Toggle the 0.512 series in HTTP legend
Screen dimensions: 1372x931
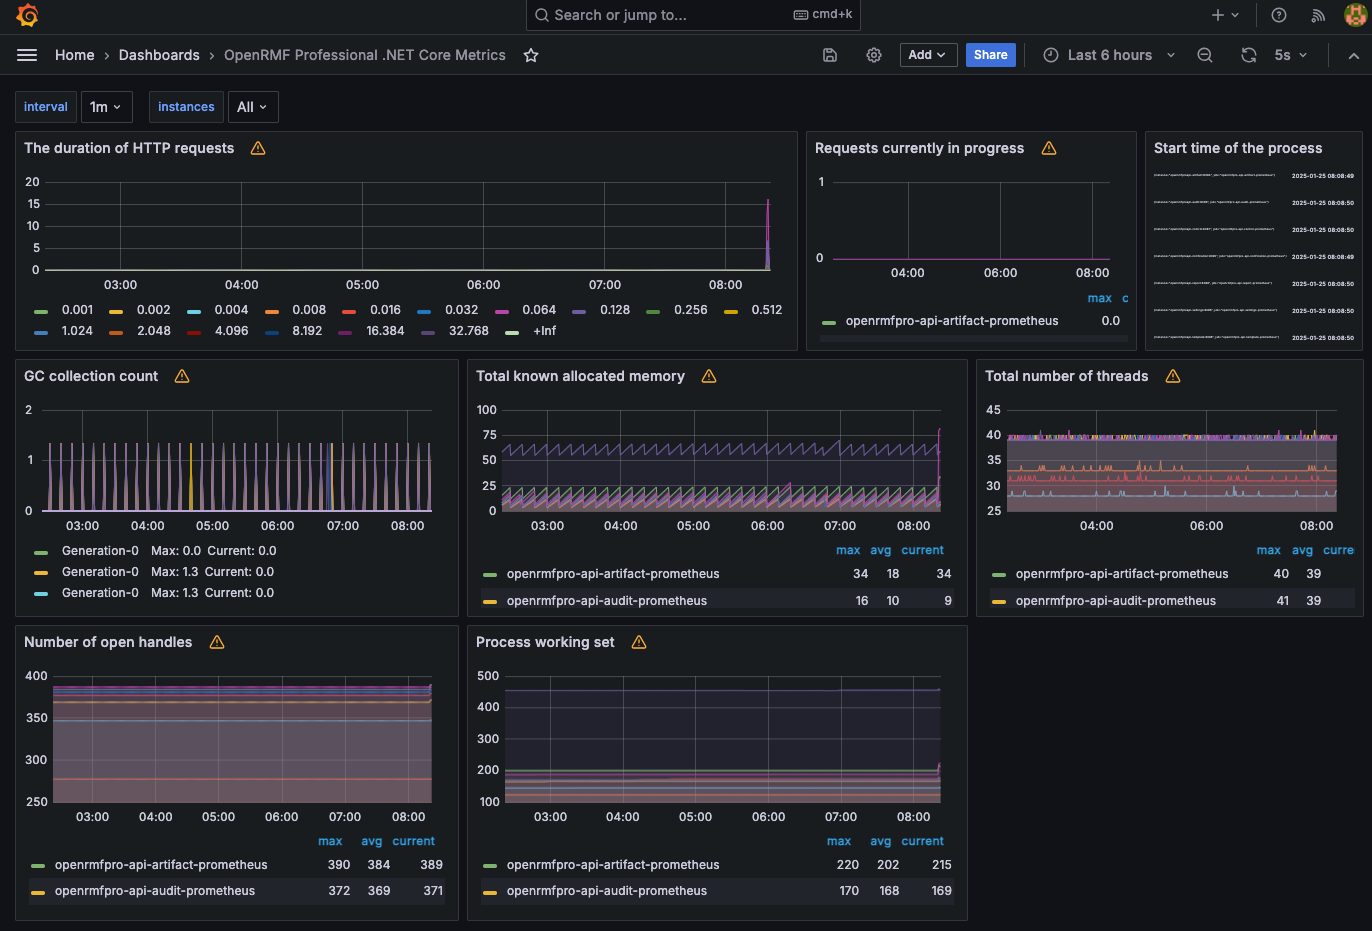[x=767, y=310]
